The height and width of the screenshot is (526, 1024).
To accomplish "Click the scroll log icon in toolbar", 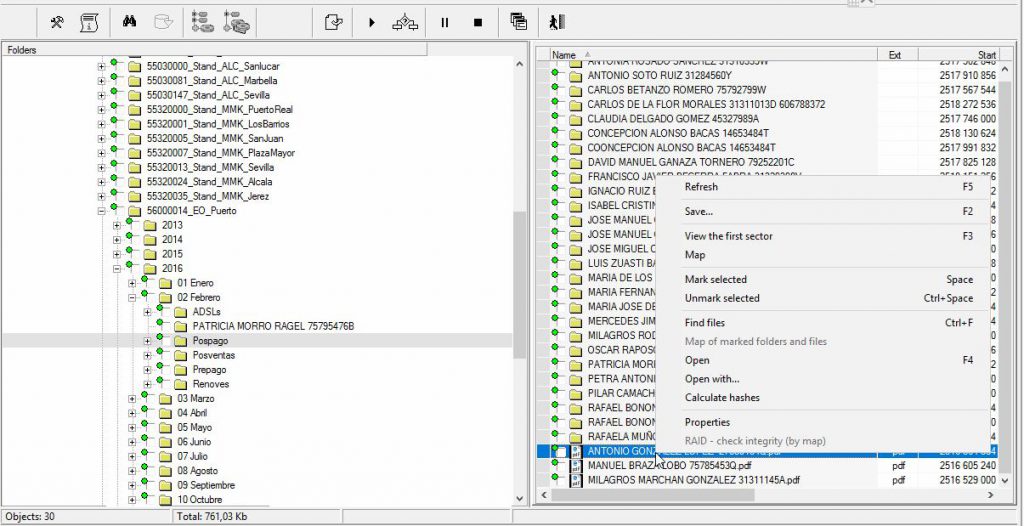I will tap(89, 21).
